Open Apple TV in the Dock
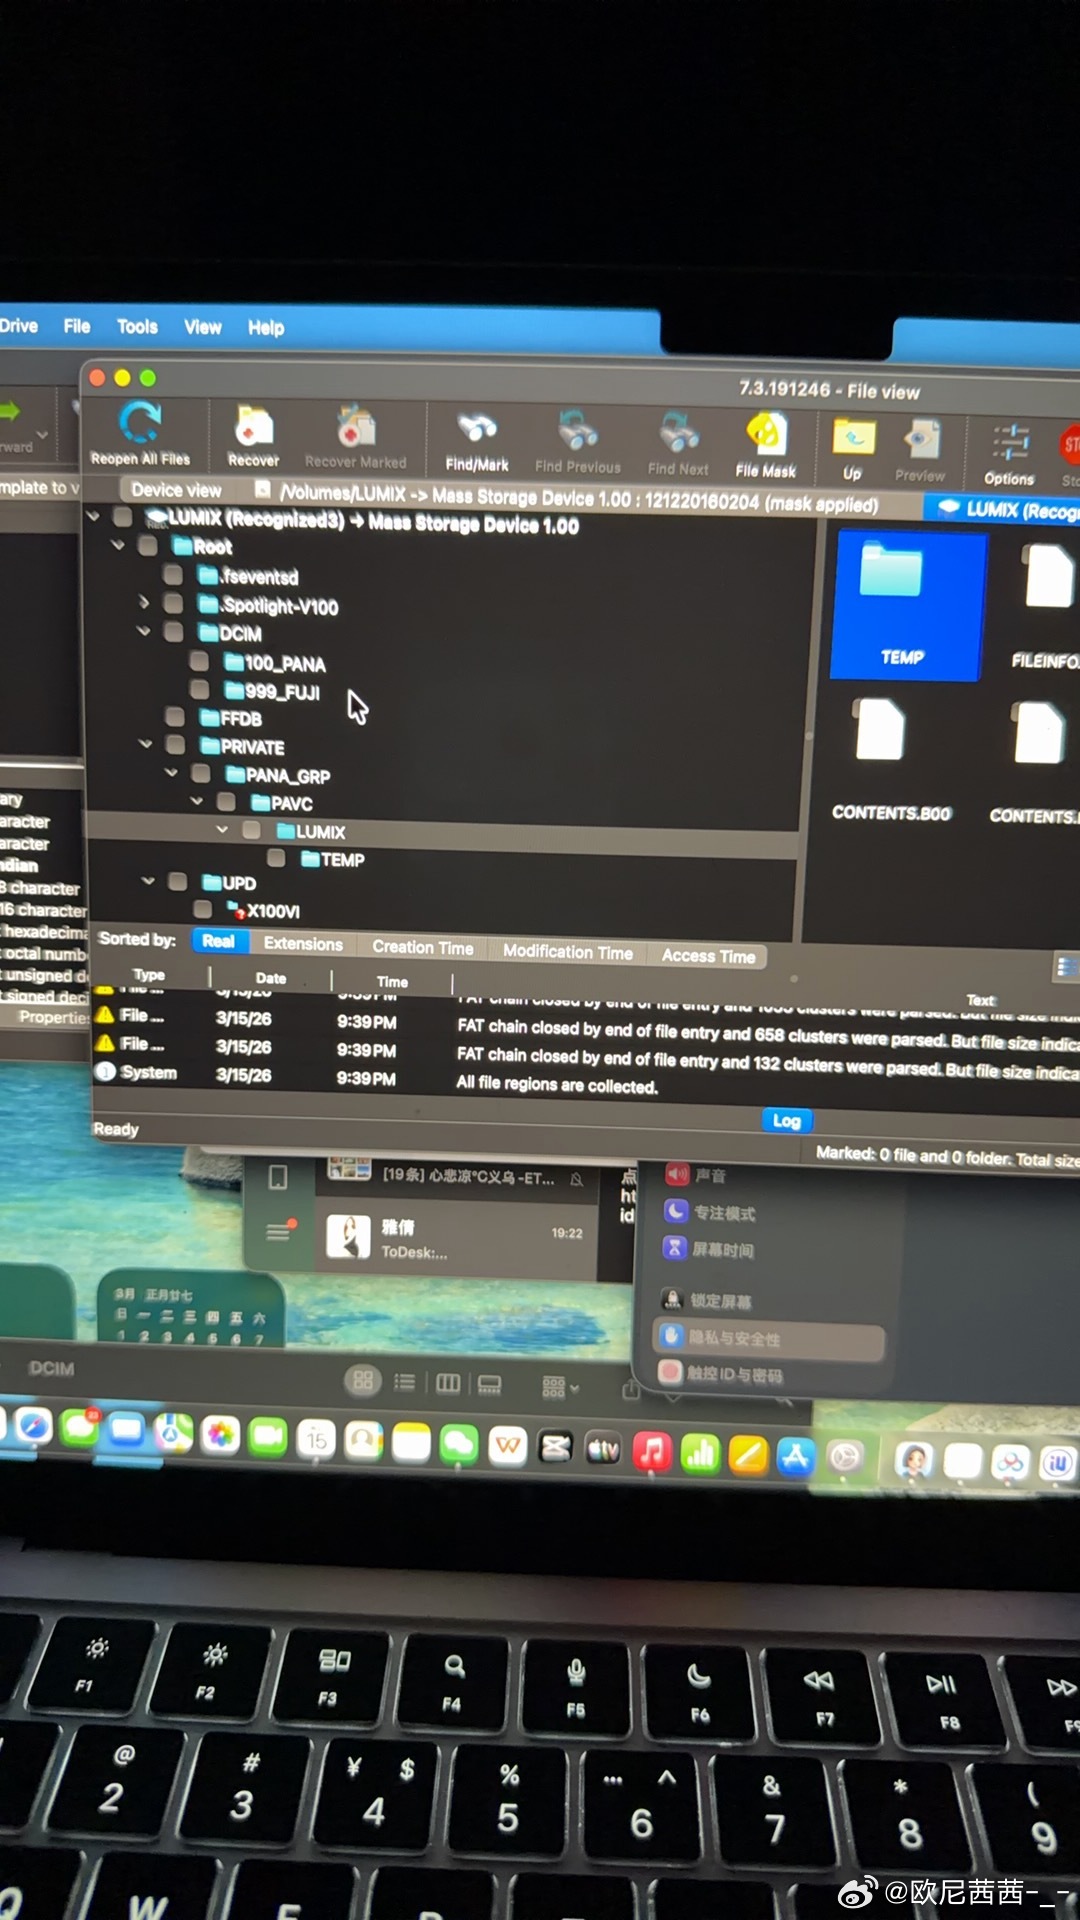 tap(603, 1449)
